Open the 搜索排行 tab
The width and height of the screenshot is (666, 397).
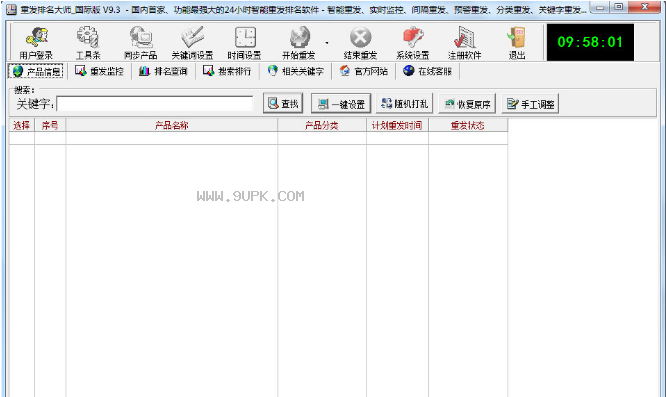click(227, 71)
